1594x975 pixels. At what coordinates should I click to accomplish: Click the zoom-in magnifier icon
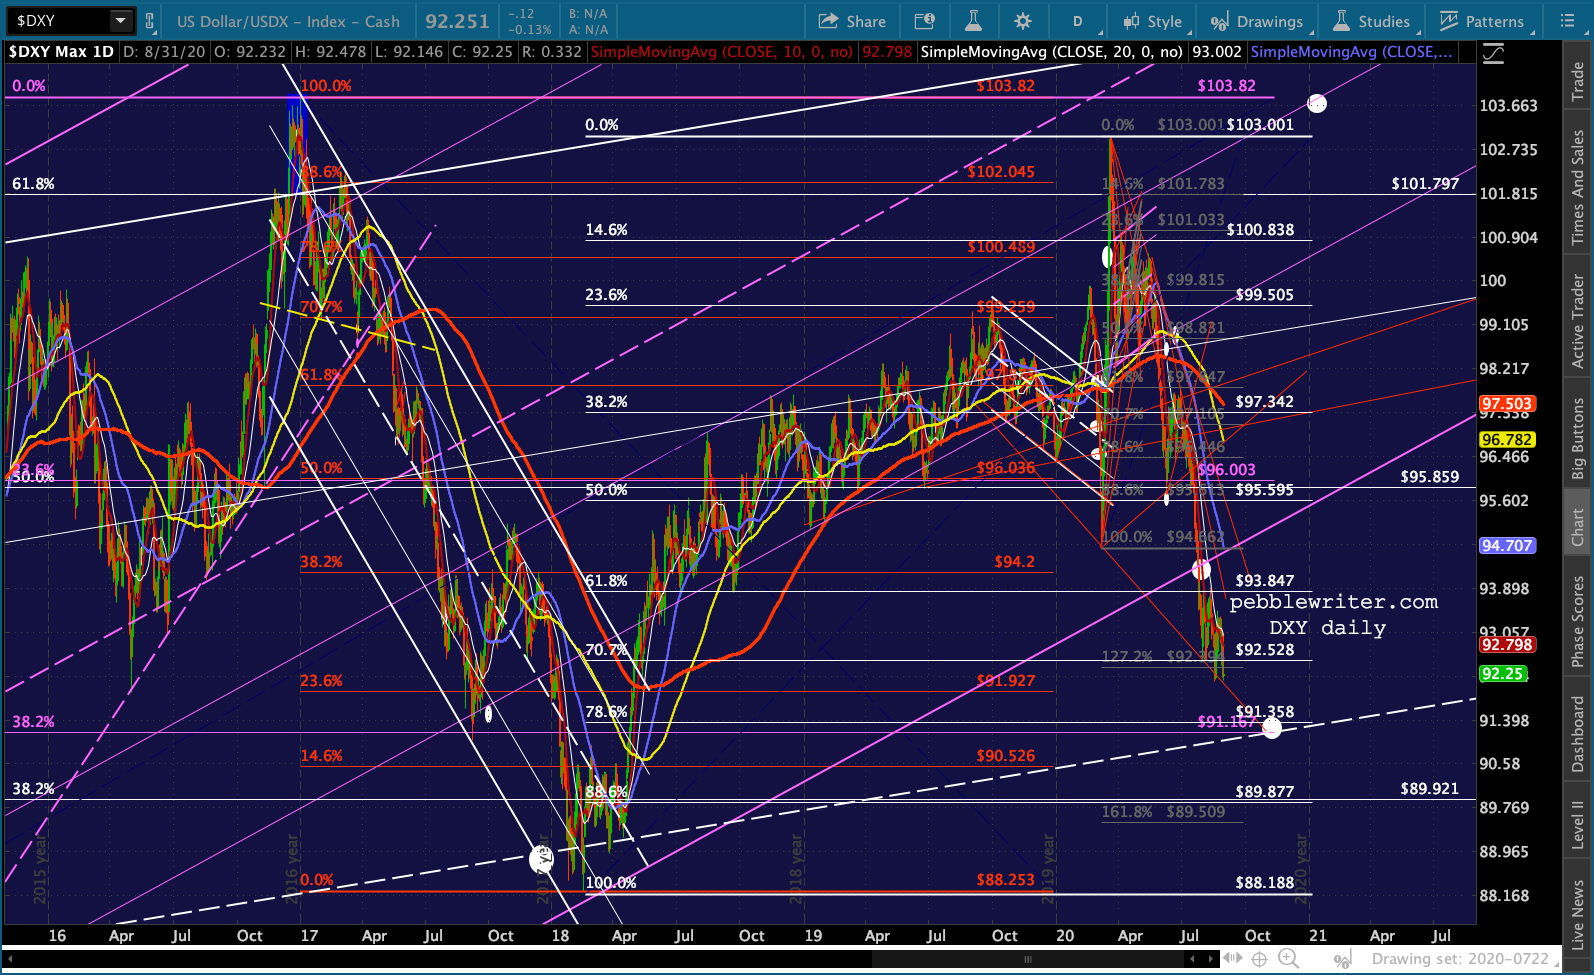1287,959
